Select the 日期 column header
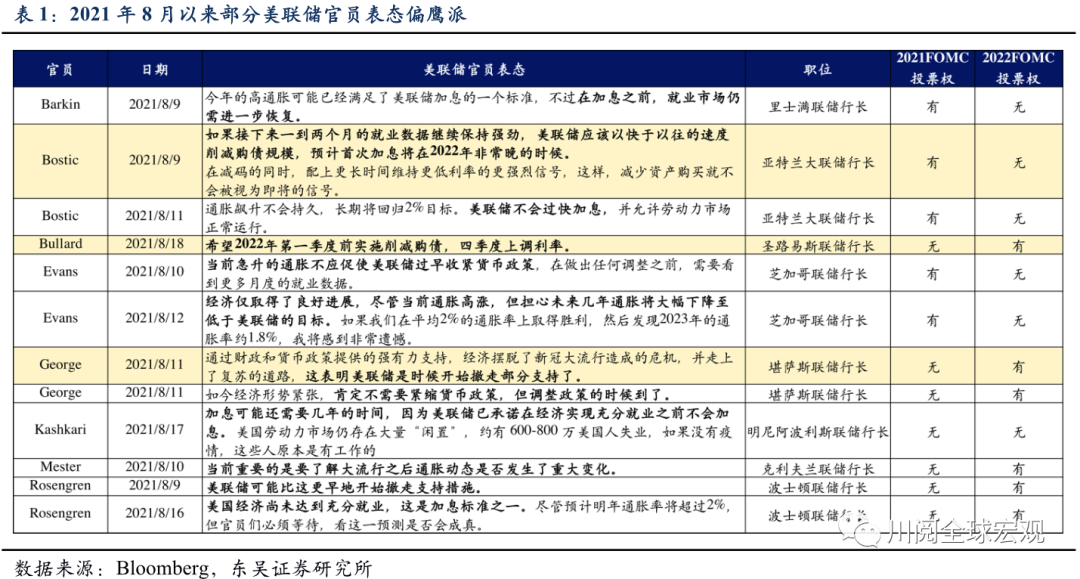 154,70
